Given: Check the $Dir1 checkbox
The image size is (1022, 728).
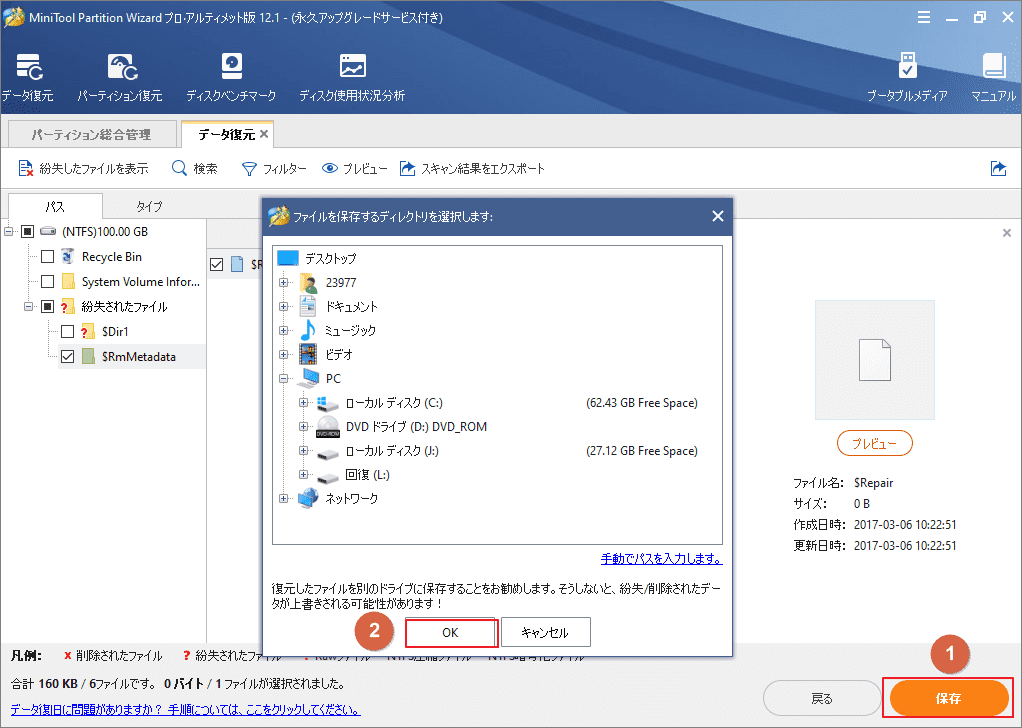Looking at the screenshot, I should pos(67,332).
